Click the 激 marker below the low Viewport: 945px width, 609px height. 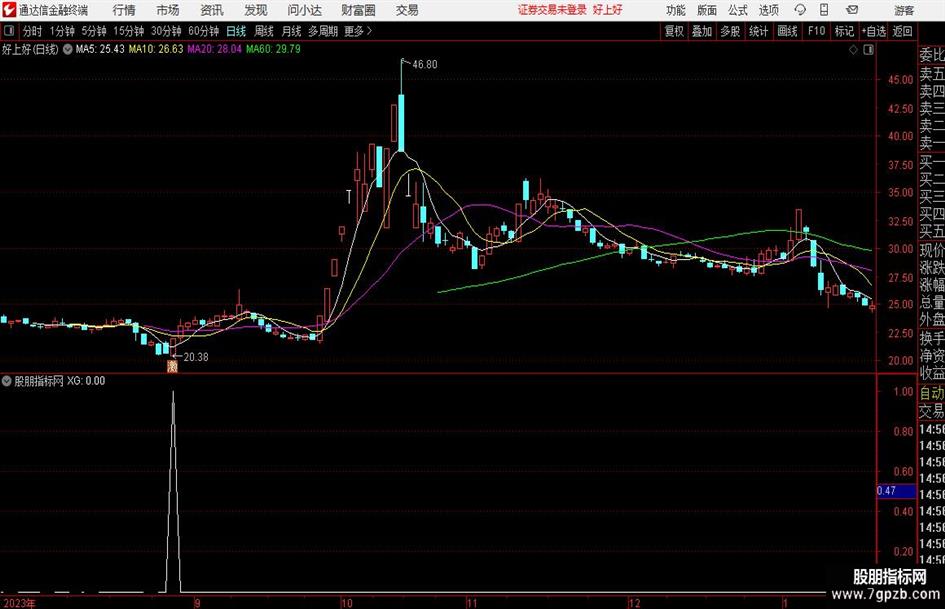172,366
